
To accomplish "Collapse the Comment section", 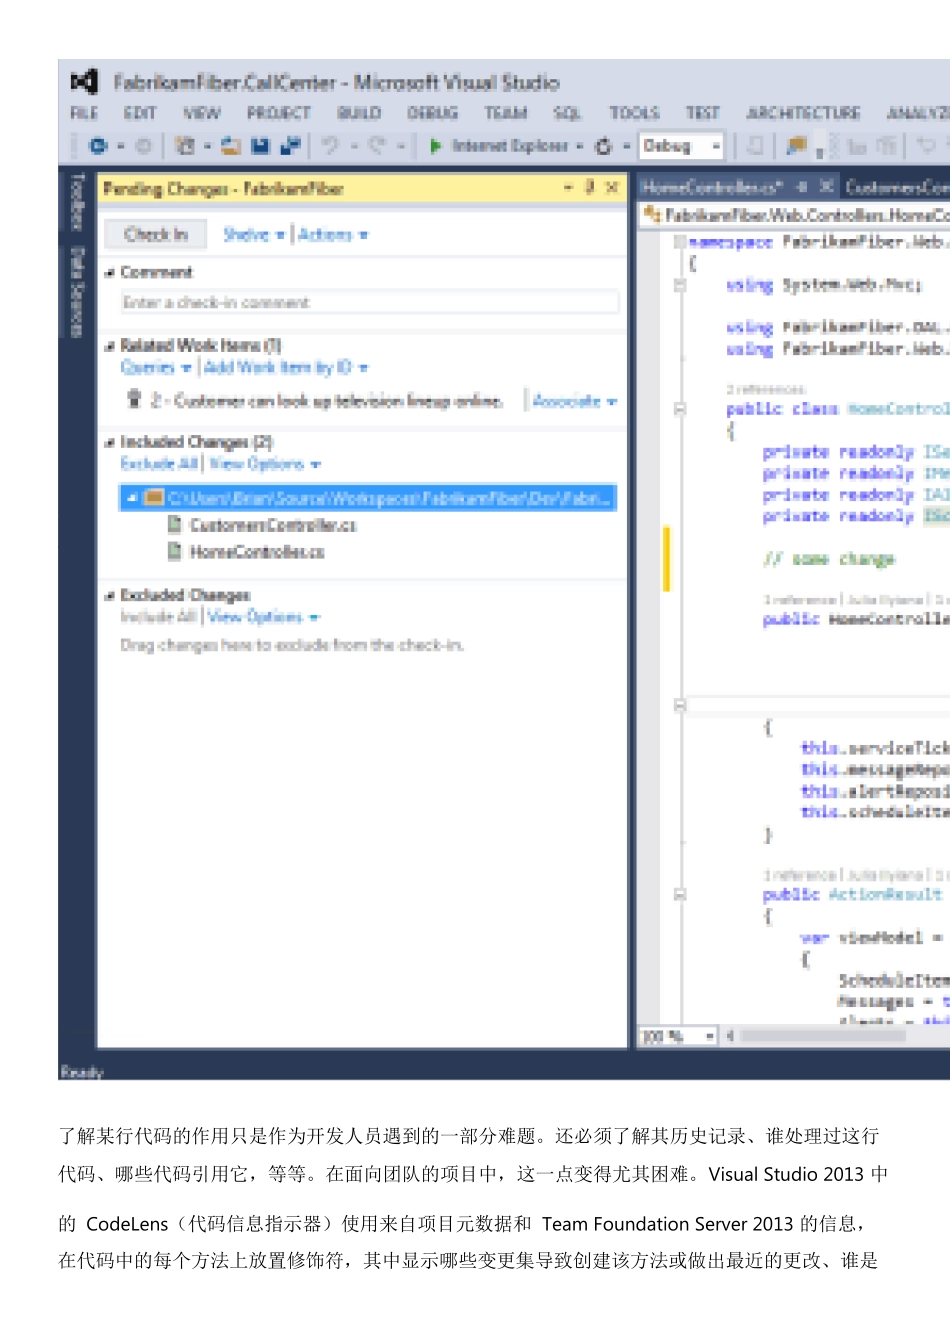I will pyautogui.click(x=110, y=273).
